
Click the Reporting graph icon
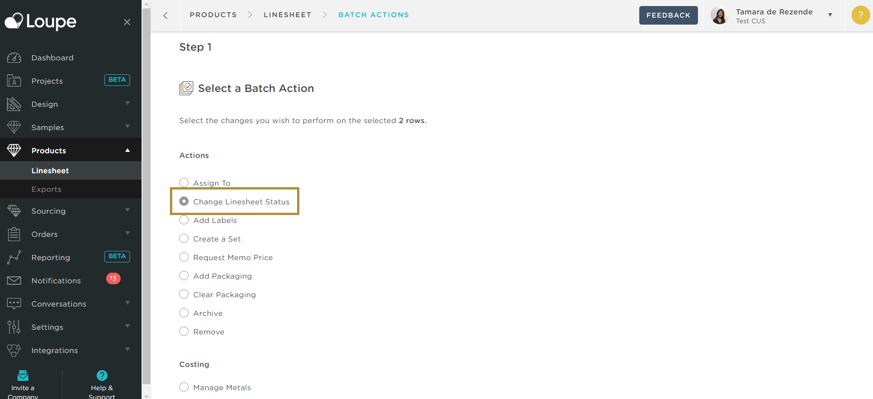pyautogui.click(x=14, y=258)
